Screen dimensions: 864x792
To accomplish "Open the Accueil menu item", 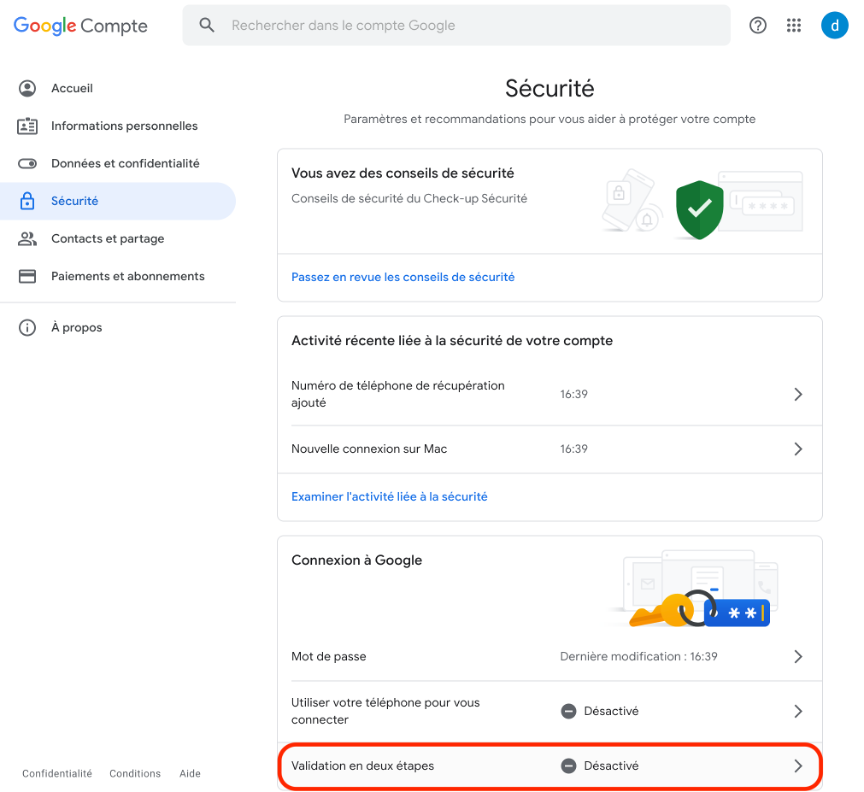I will [118, 88].
